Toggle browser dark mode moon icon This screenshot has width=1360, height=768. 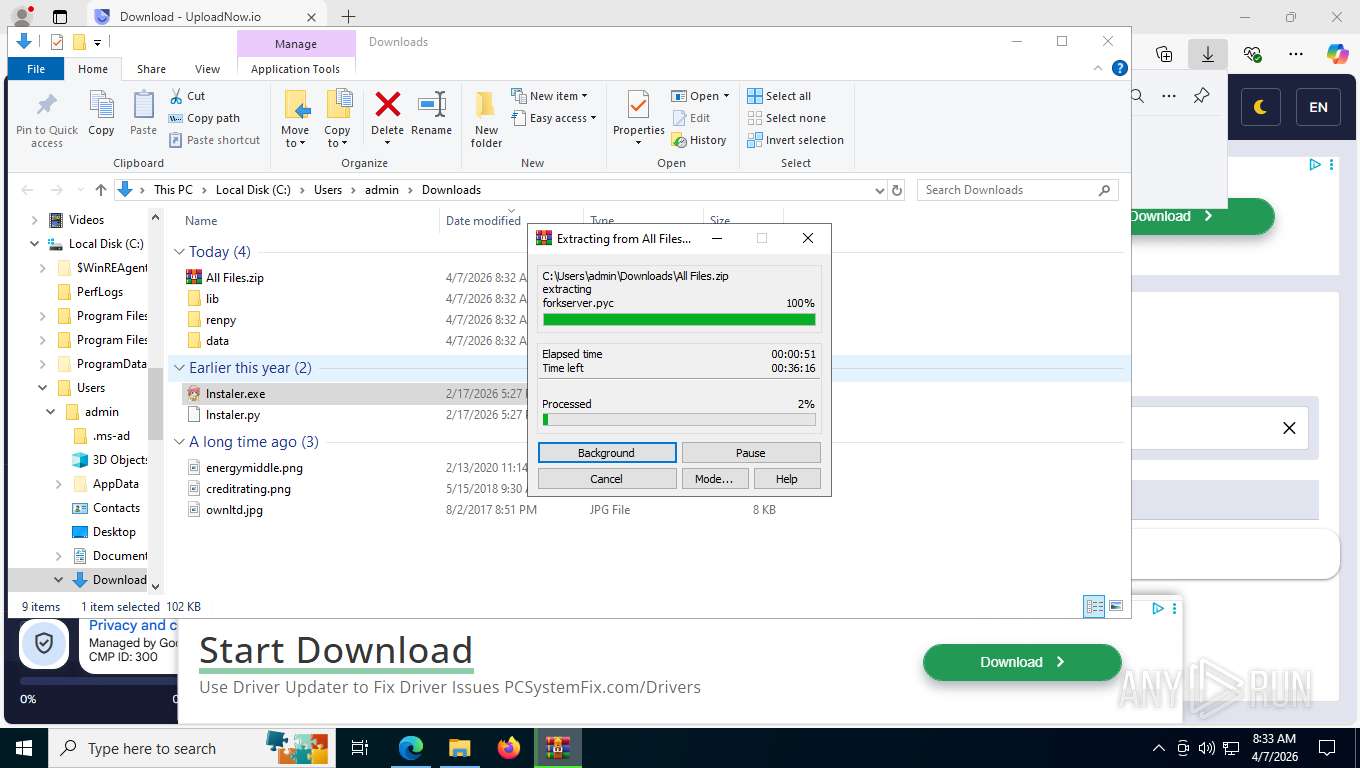[x=1261, y=108]
